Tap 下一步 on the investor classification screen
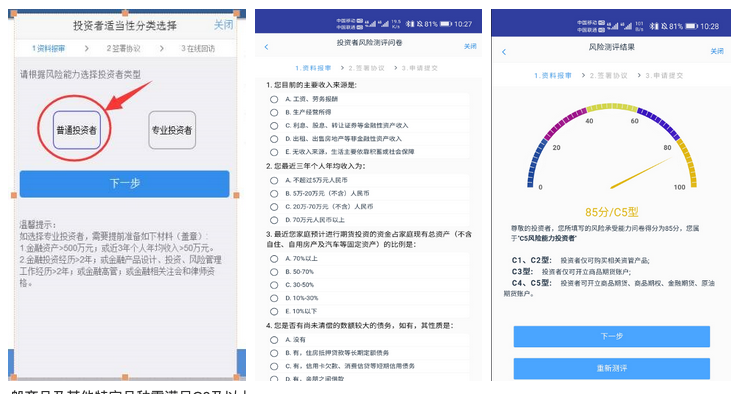The image size is (744, 394). pos(124,184)
